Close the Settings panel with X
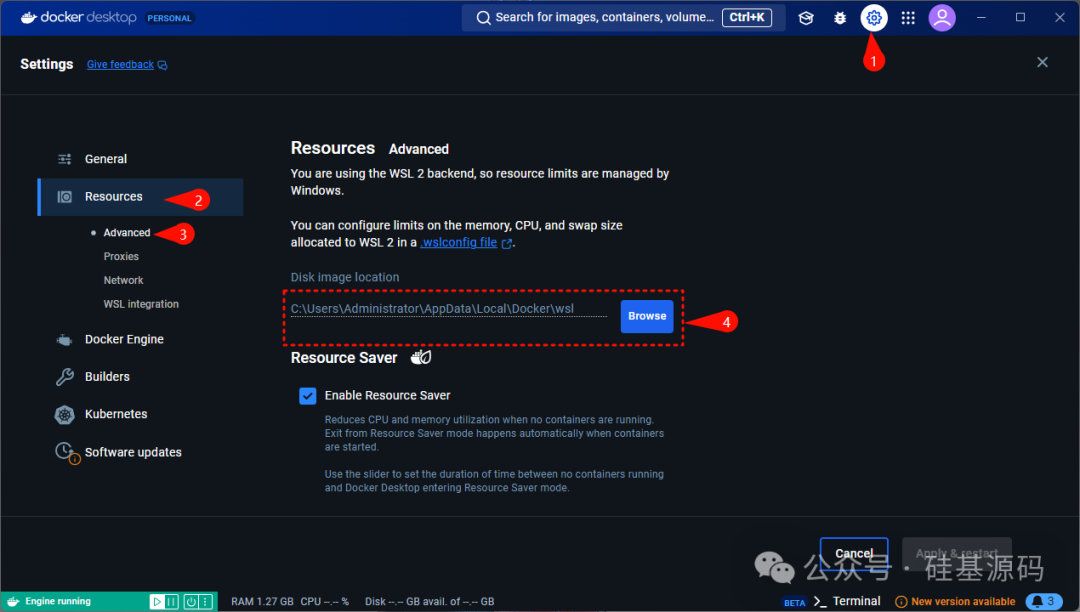Viewport: 1080px width, 612px height. click(x=1042, y=63)
